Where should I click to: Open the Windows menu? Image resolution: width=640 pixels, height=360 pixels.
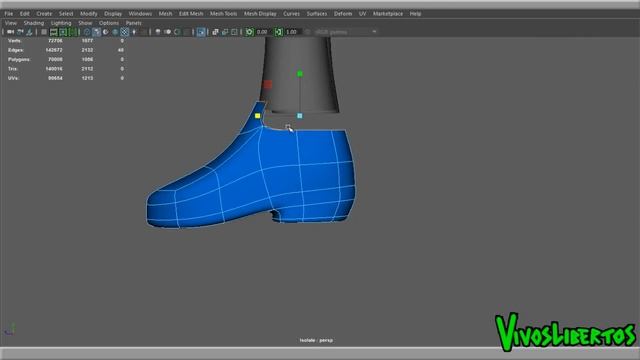click(x=140, y=13)
